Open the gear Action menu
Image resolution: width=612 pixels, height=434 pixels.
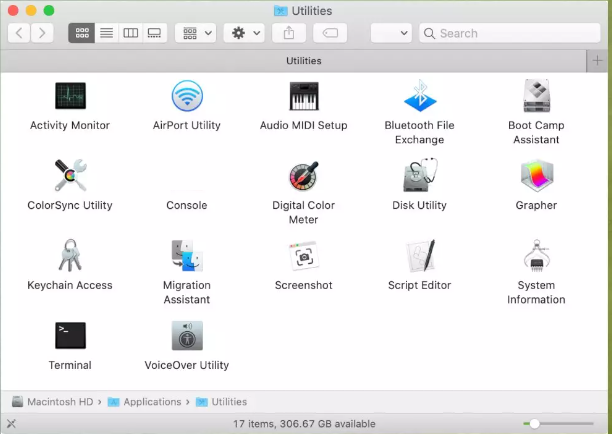(x=244, y=33)
